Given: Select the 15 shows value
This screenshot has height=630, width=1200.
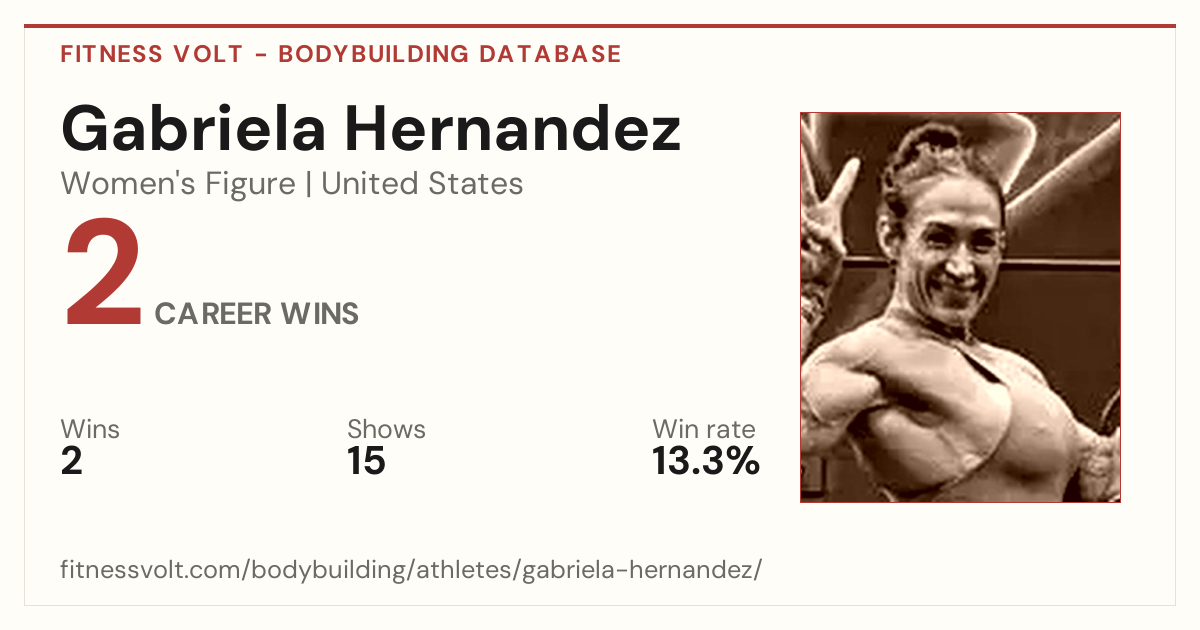Looking at the screenshot, I should pos(366,462).
